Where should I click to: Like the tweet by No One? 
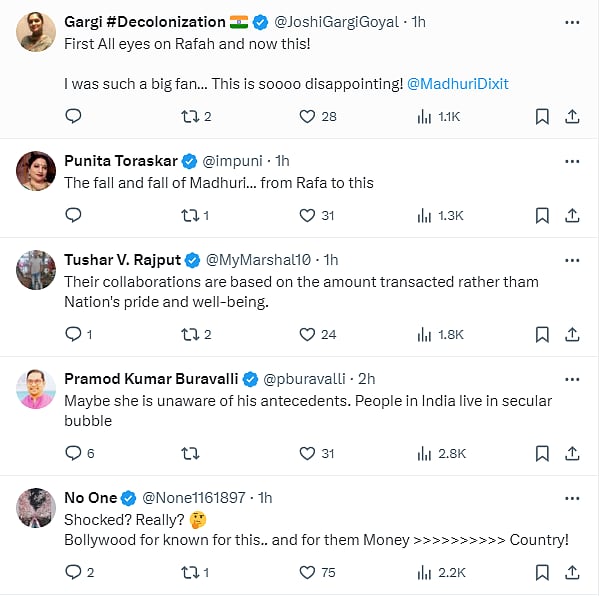308,572
